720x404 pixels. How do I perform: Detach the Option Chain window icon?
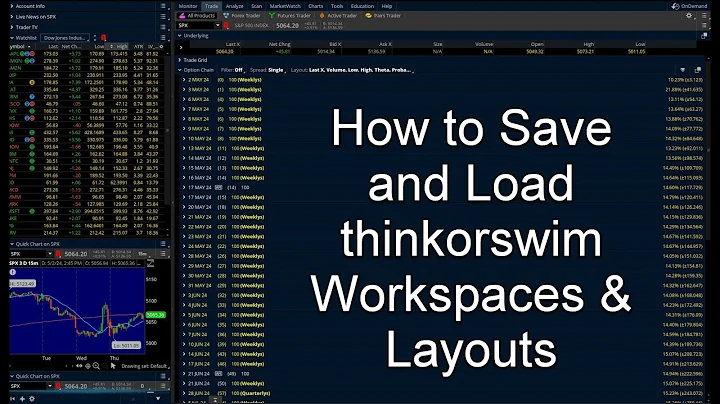click(698, 70)
